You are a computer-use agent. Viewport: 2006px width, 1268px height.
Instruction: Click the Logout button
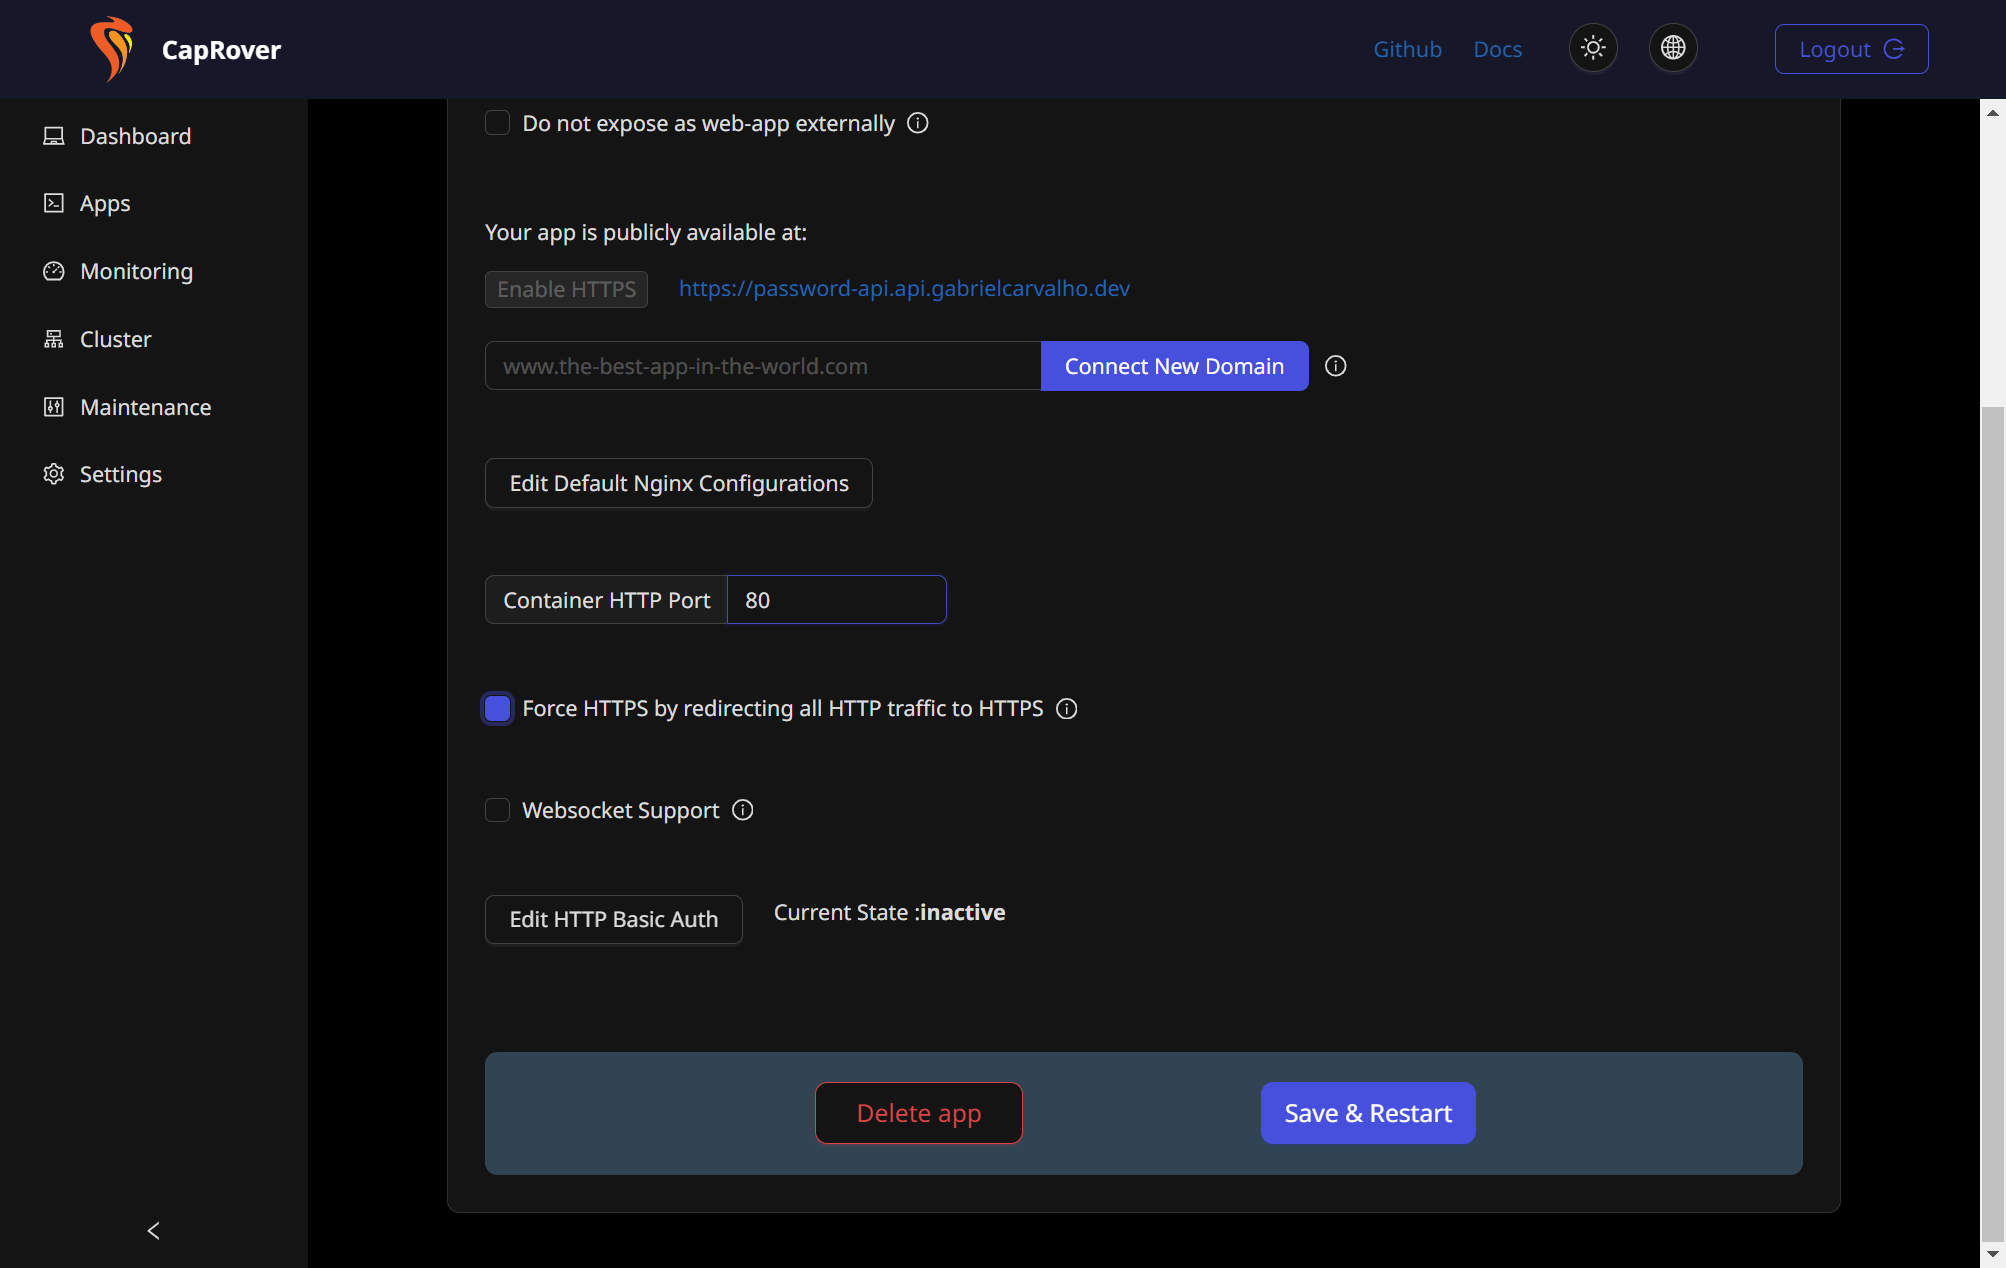pos(1851,49)
